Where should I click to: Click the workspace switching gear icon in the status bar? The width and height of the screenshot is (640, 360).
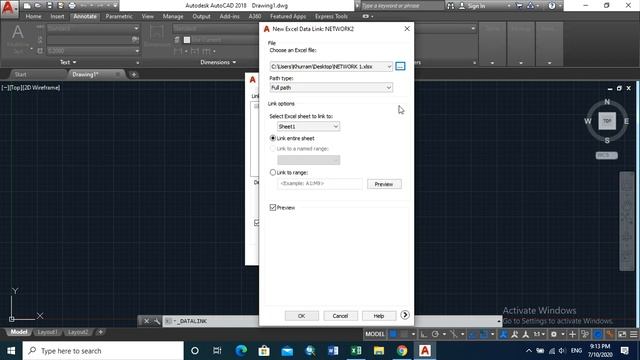pyautogui.click(x=553, y=334)
